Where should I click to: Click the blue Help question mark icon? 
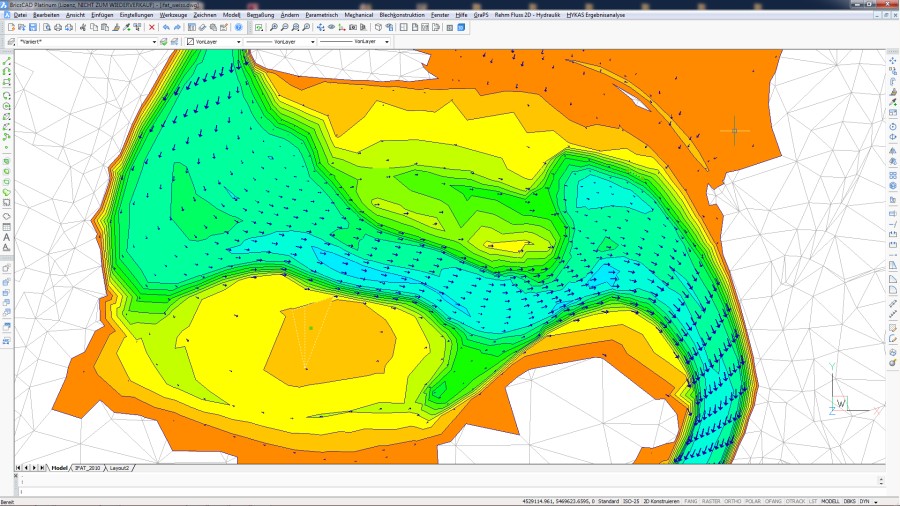(x=238, y=27)
